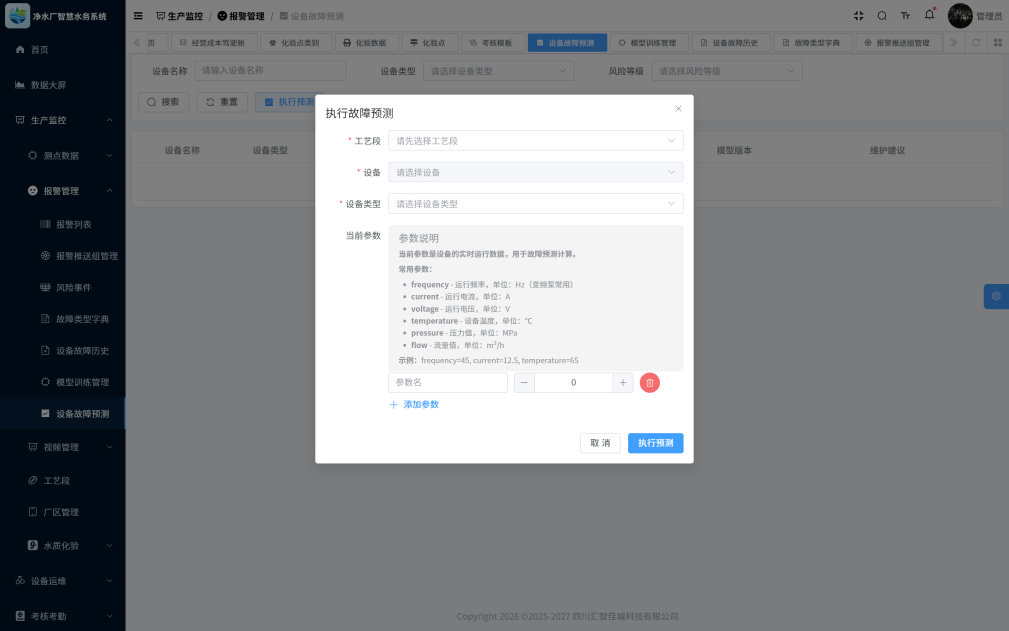Open the 工艺段 dropdown in dialog
Image resolution: width=1009 pixels, height=631 pixels.
535,141
